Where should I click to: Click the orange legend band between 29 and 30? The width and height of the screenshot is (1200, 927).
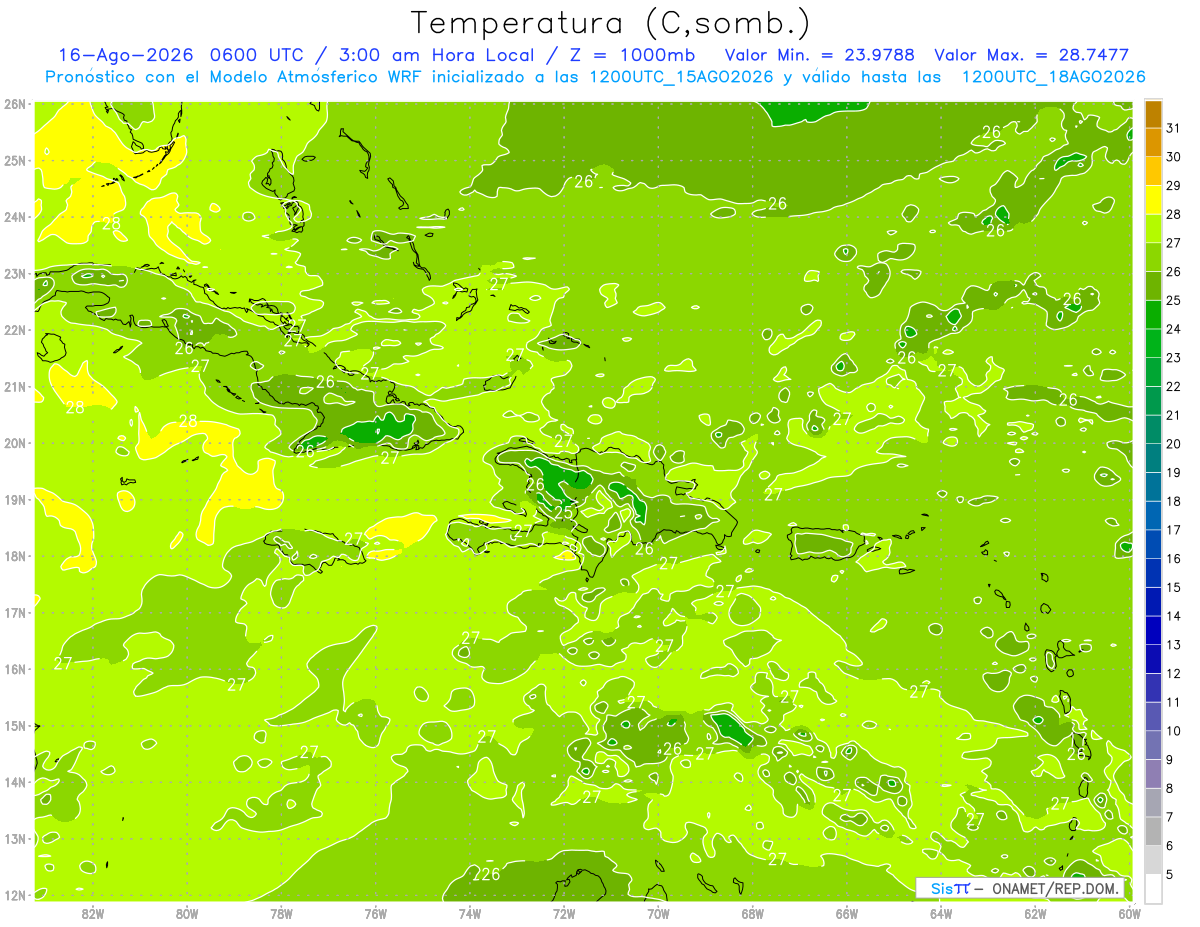click(1153, 171)
